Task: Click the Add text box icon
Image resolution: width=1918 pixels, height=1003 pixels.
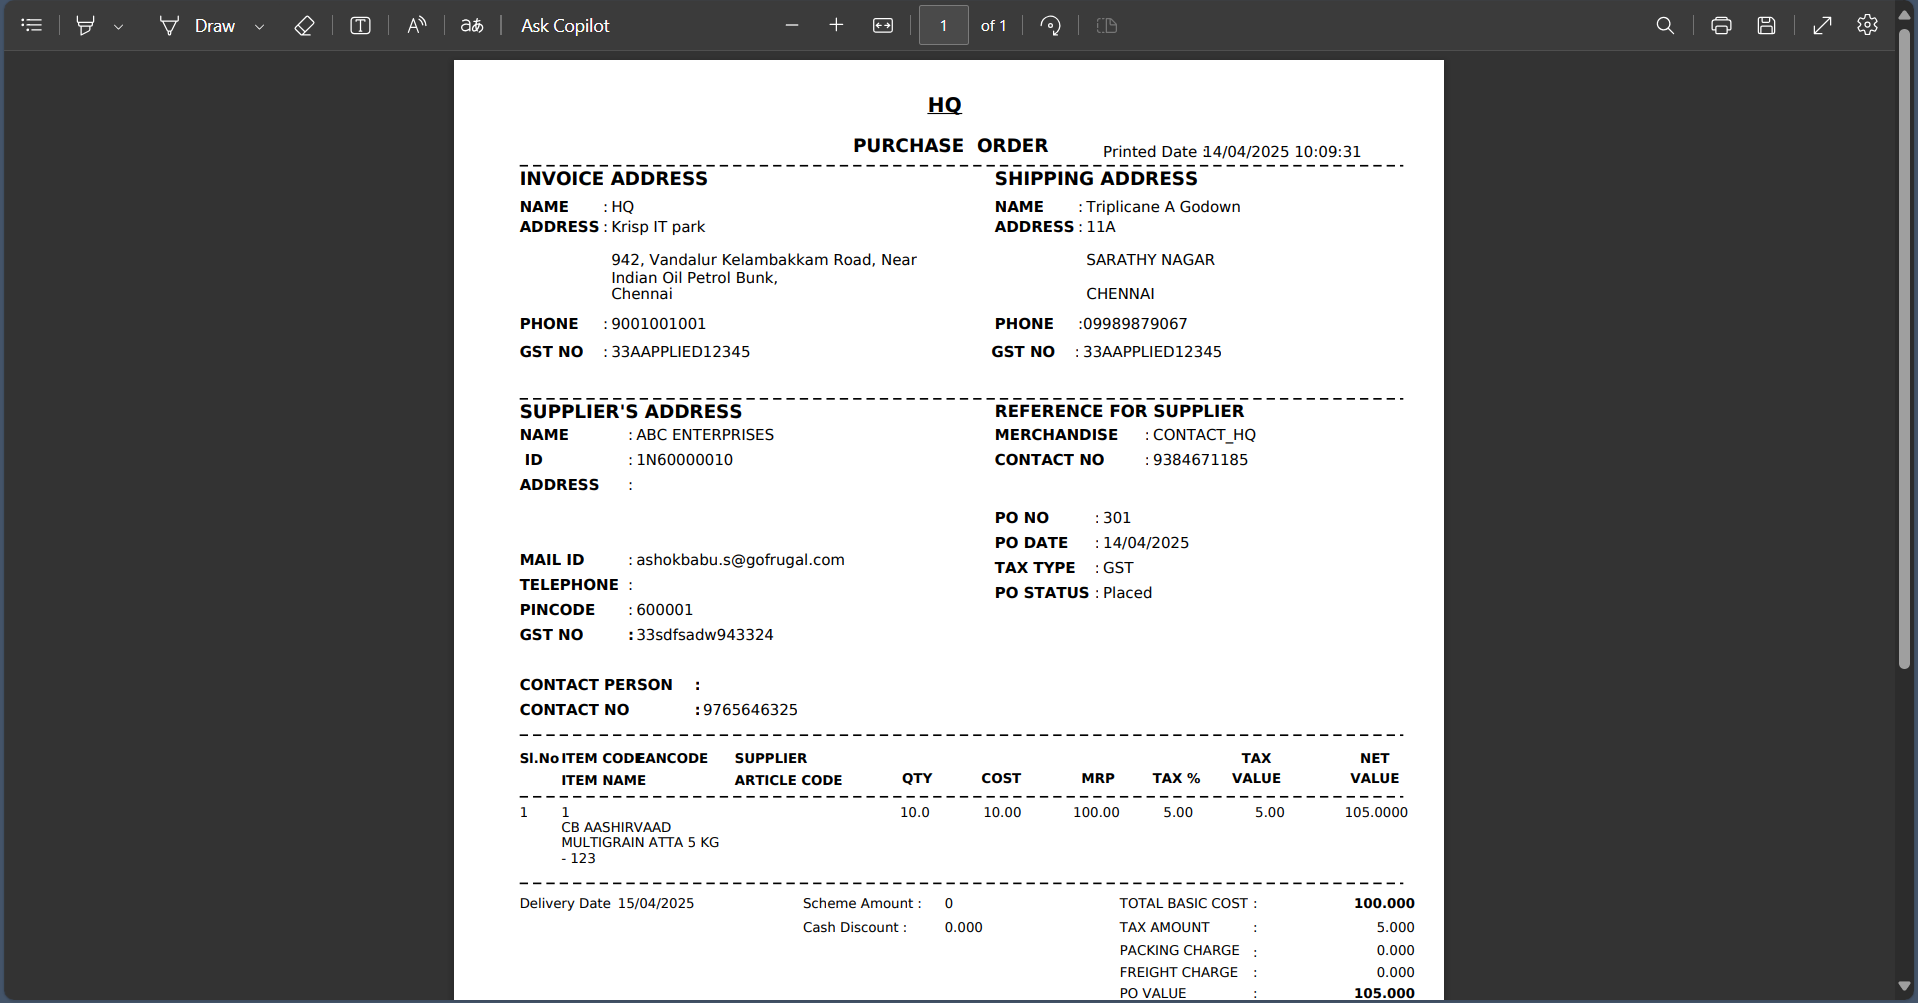Action: [x=360, y=26]
